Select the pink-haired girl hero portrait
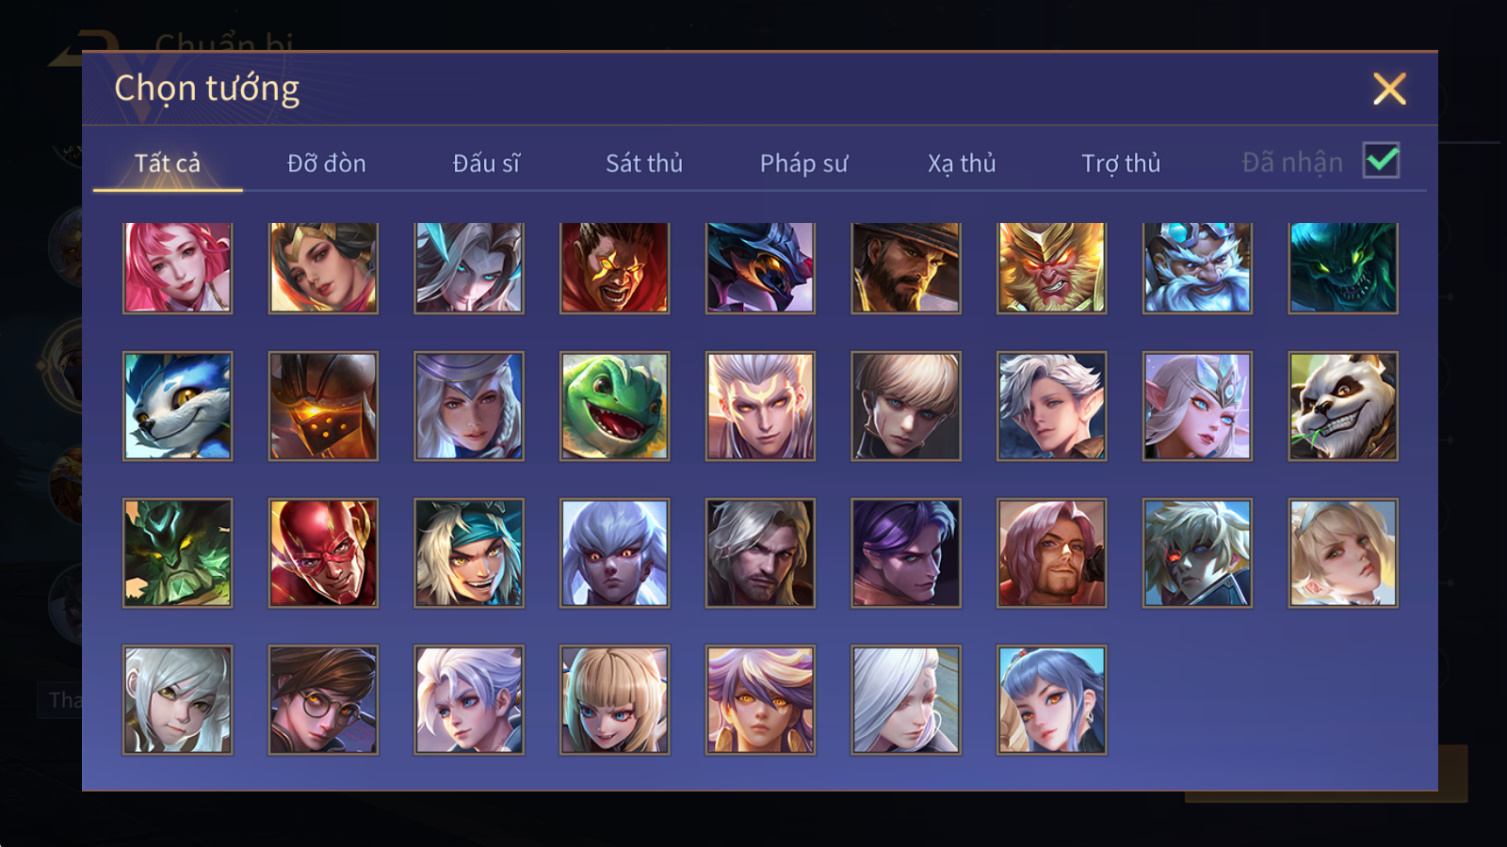1507x847 pixels. [x=178, y=268]
